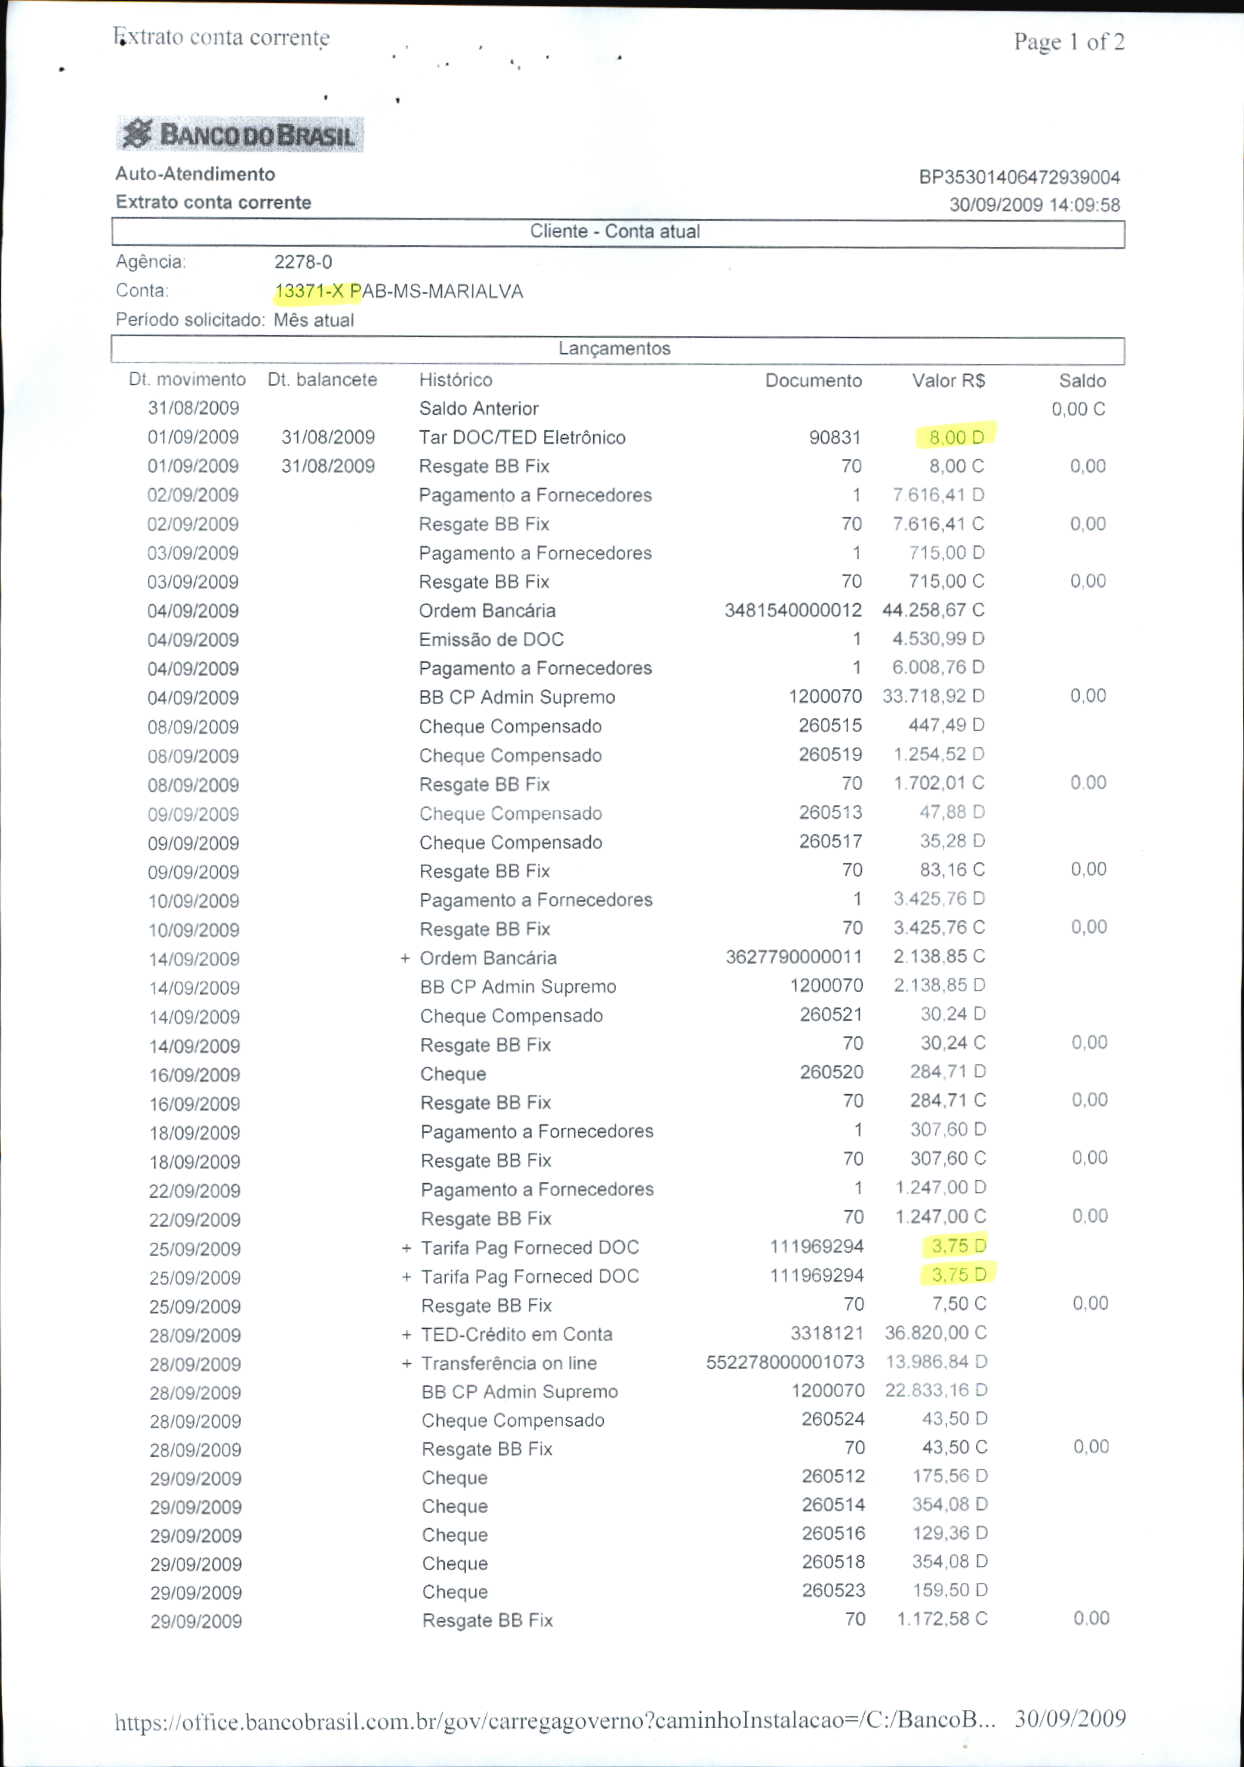Image resolution: width=1244 pixels, height=1767 pixels.
Task: Click the footer date 30/09/2009
Action: pos(1070,1719)
